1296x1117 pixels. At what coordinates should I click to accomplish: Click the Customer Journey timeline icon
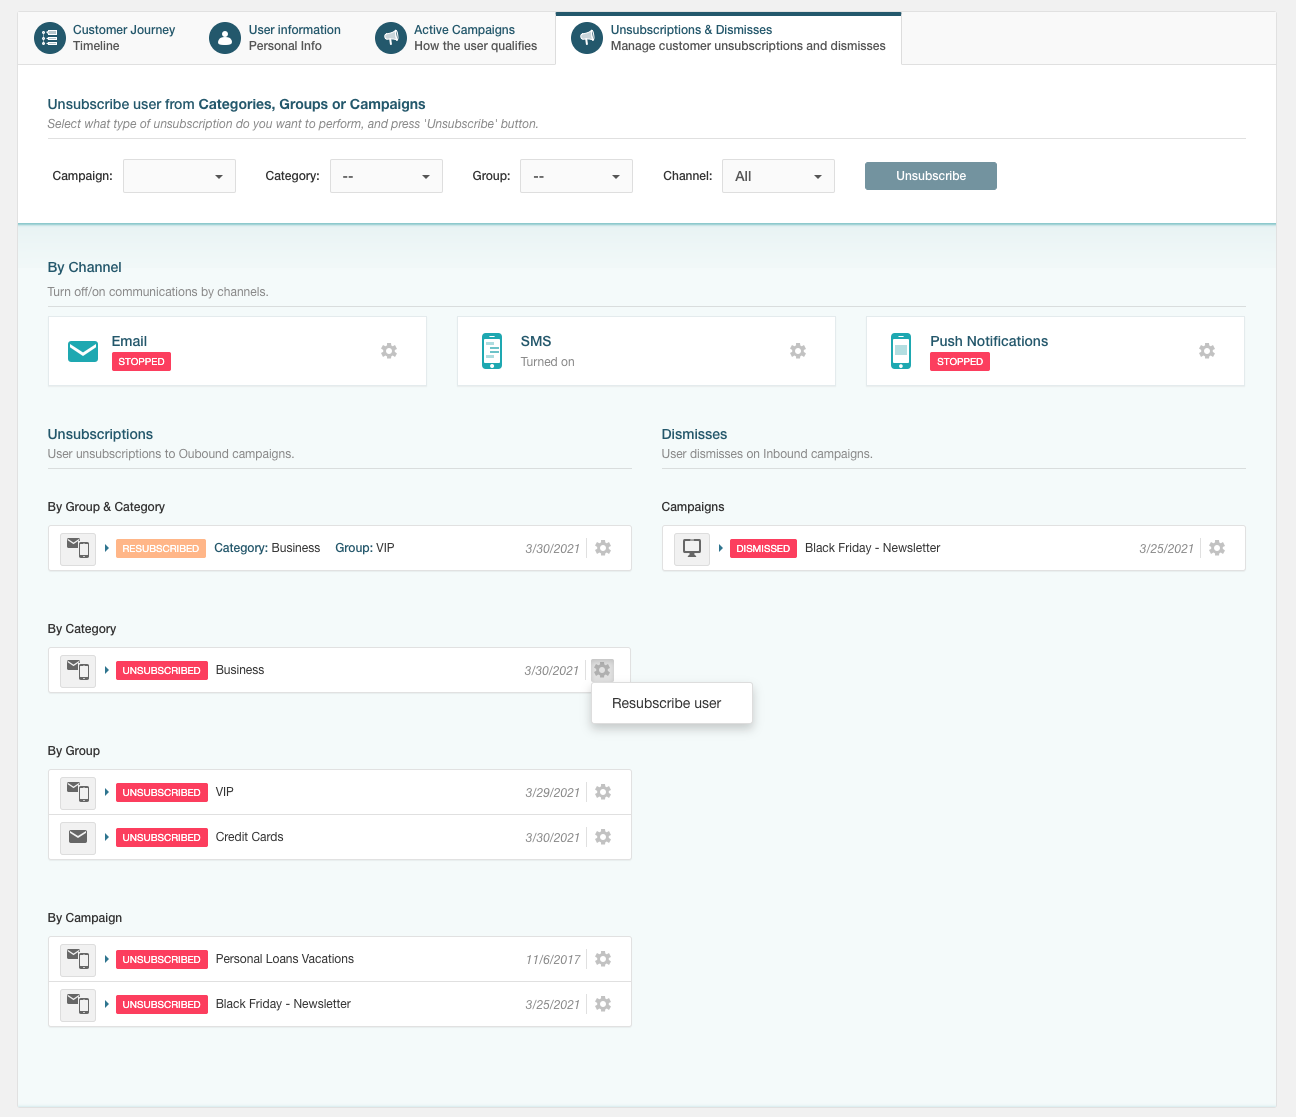pyautogui.click(x=49, y=38)
